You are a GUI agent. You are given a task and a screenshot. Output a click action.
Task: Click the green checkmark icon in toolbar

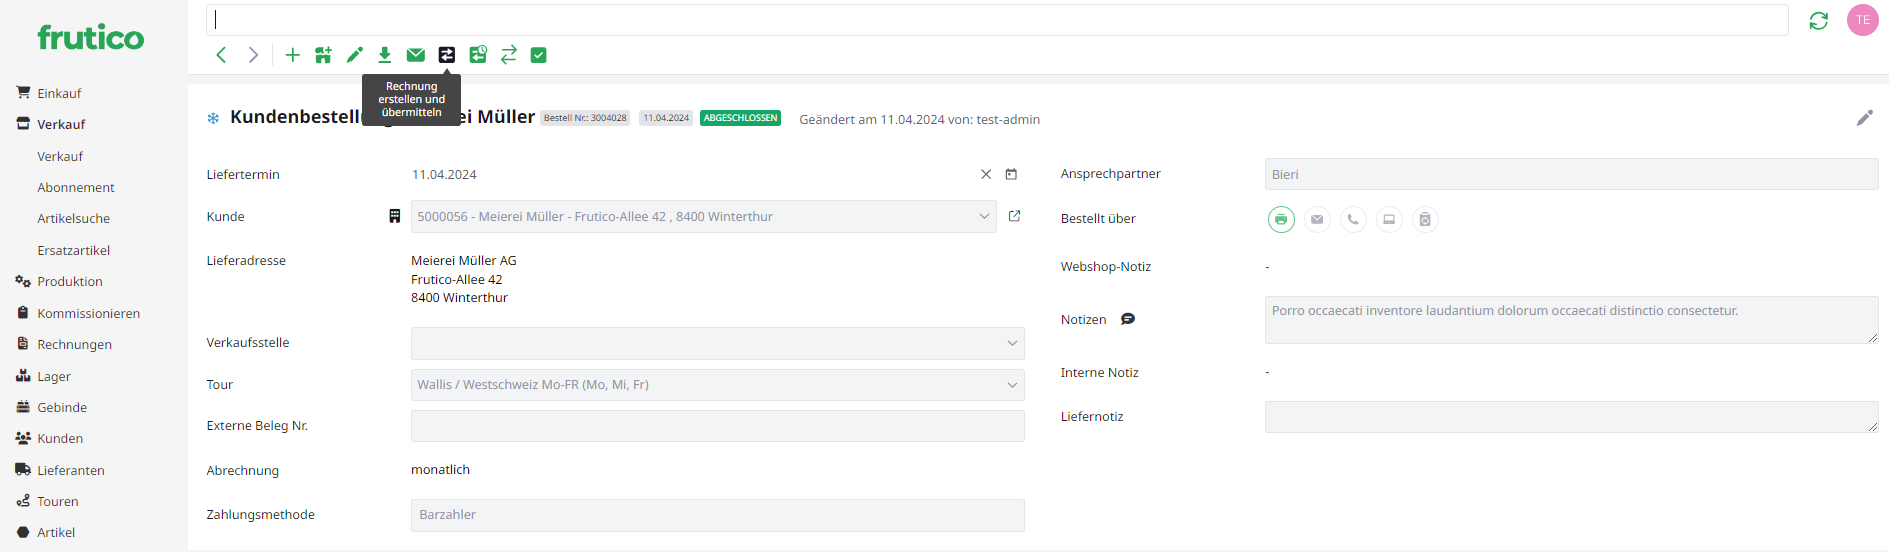(539, 55)
